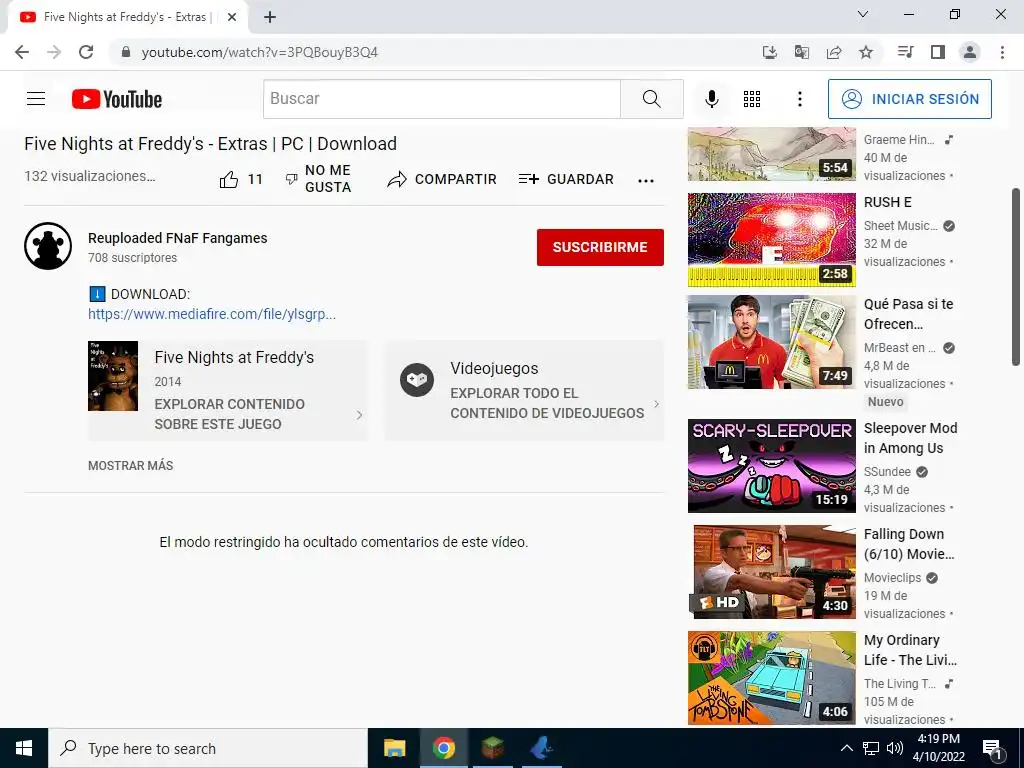Open Five Nights at Freddy's game card

pos(227,391)
